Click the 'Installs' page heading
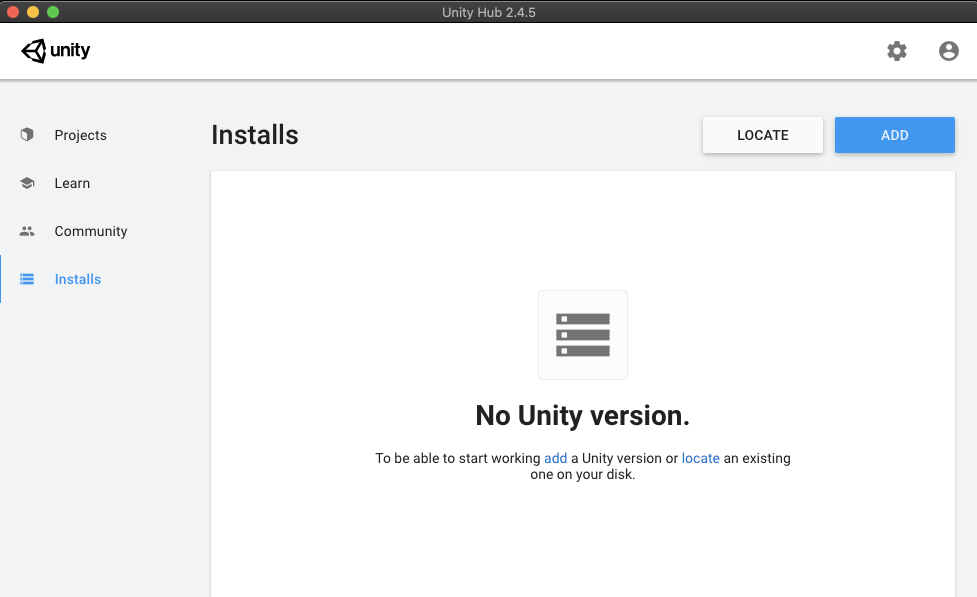 click(255, 135)
